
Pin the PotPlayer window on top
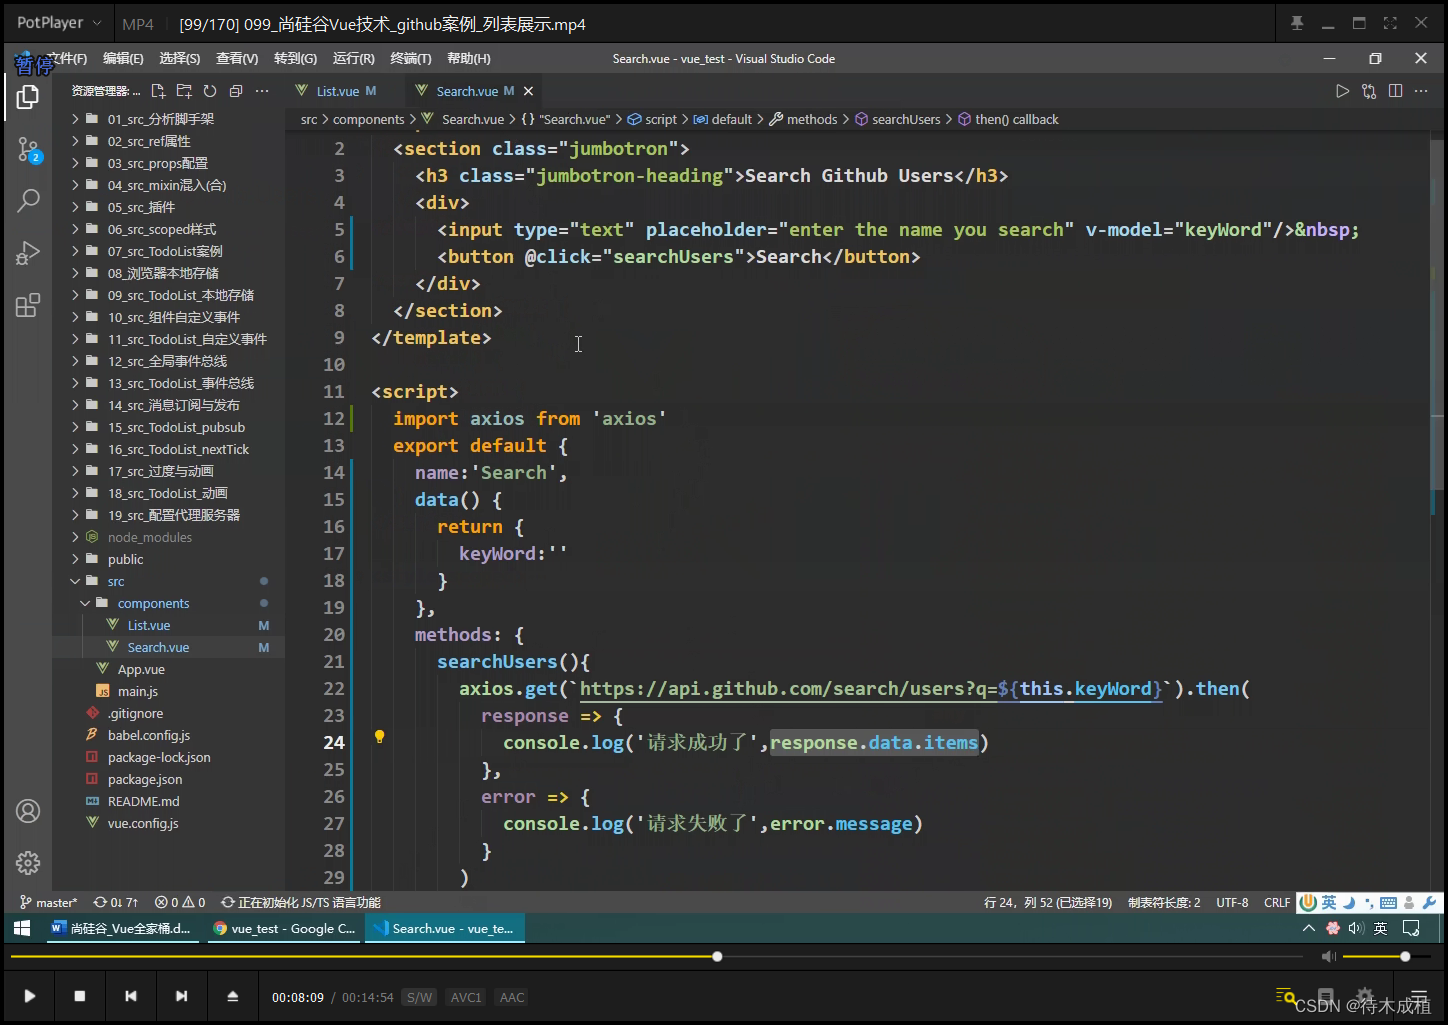(x=1297, y=23)
